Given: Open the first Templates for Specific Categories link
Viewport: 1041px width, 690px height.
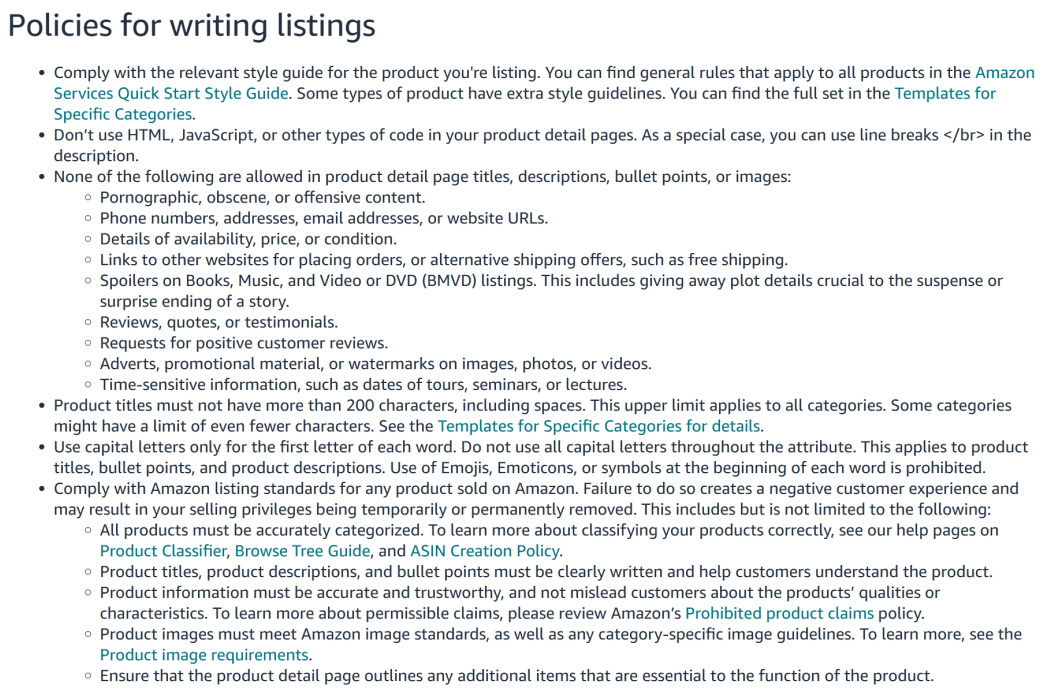Looking at the screenshot, I should pyautogui.click(x=944, y=93).
